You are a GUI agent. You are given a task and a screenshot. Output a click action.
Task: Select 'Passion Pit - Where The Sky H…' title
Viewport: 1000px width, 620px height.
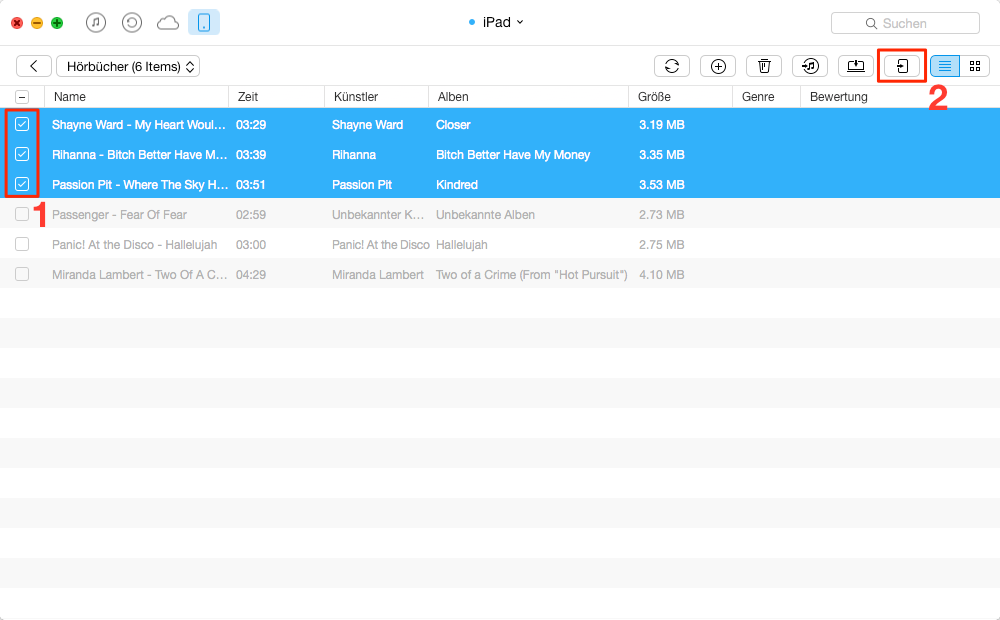click(140, 185)
